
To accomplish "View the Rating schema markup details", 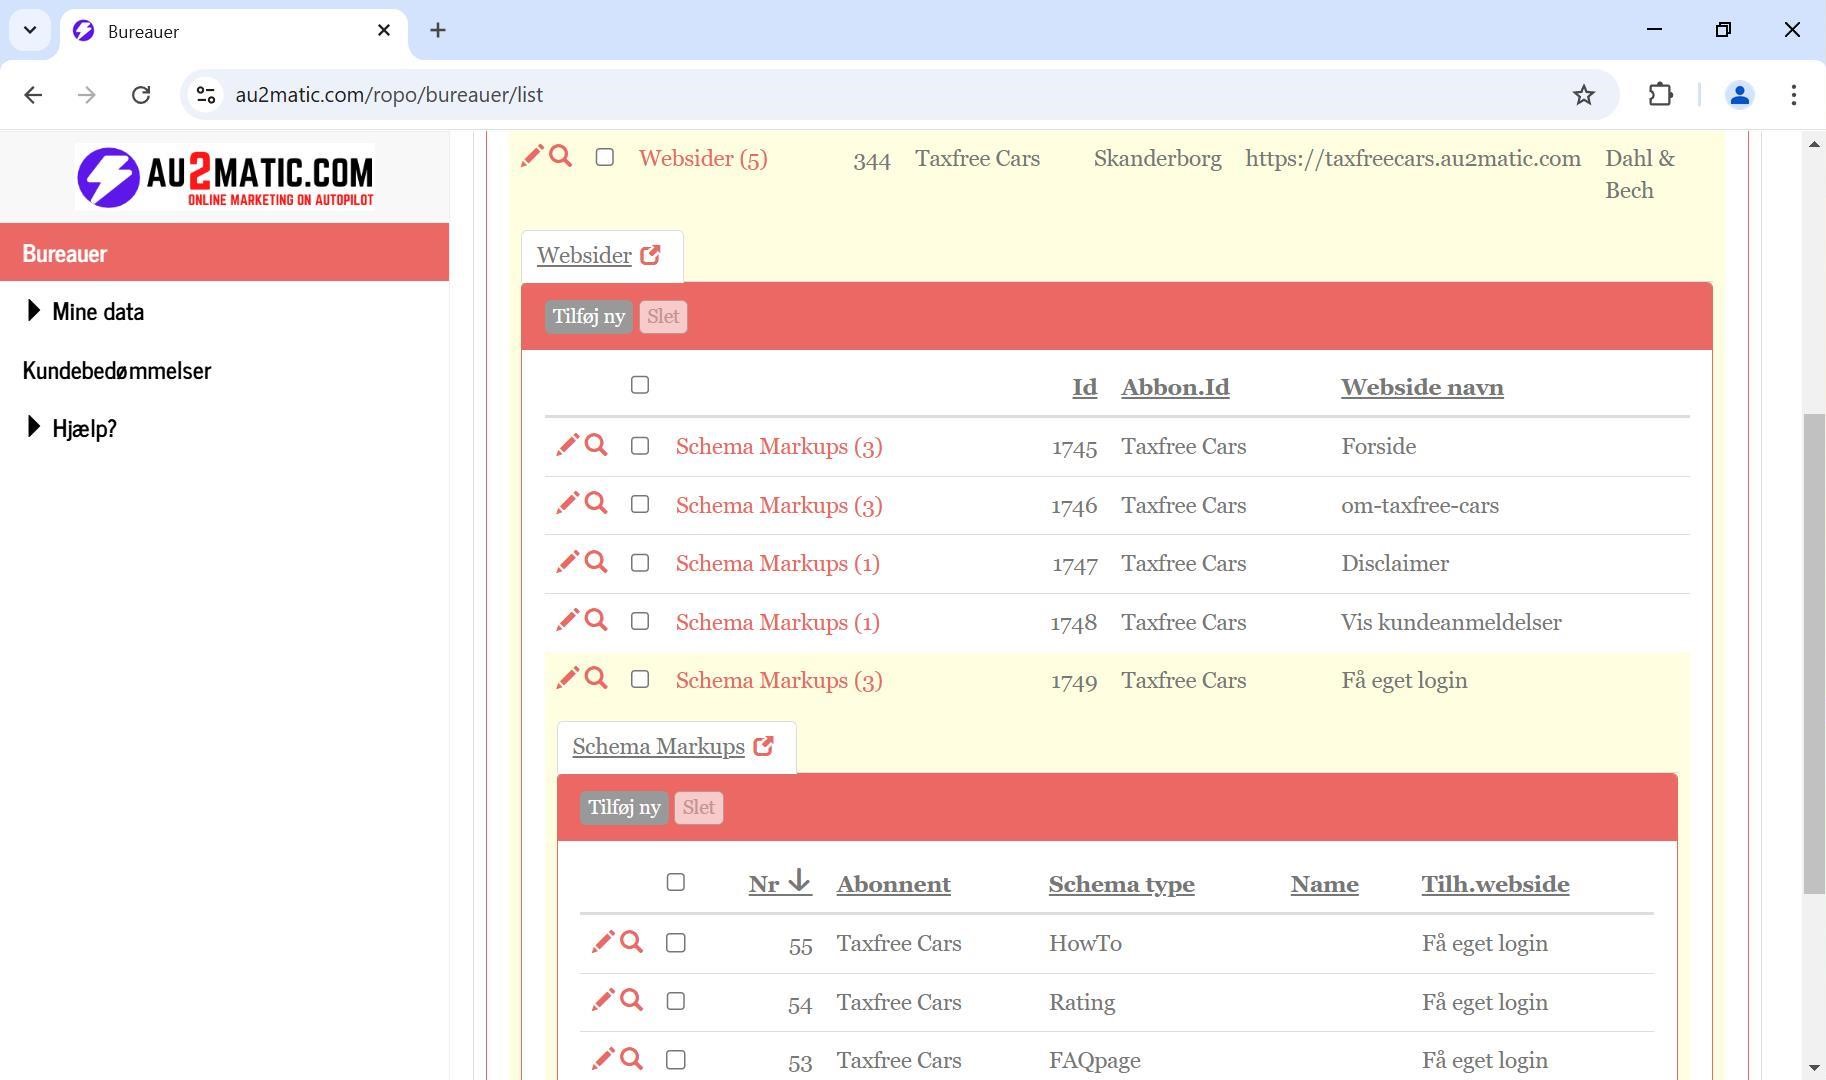I will (631, 1000).
